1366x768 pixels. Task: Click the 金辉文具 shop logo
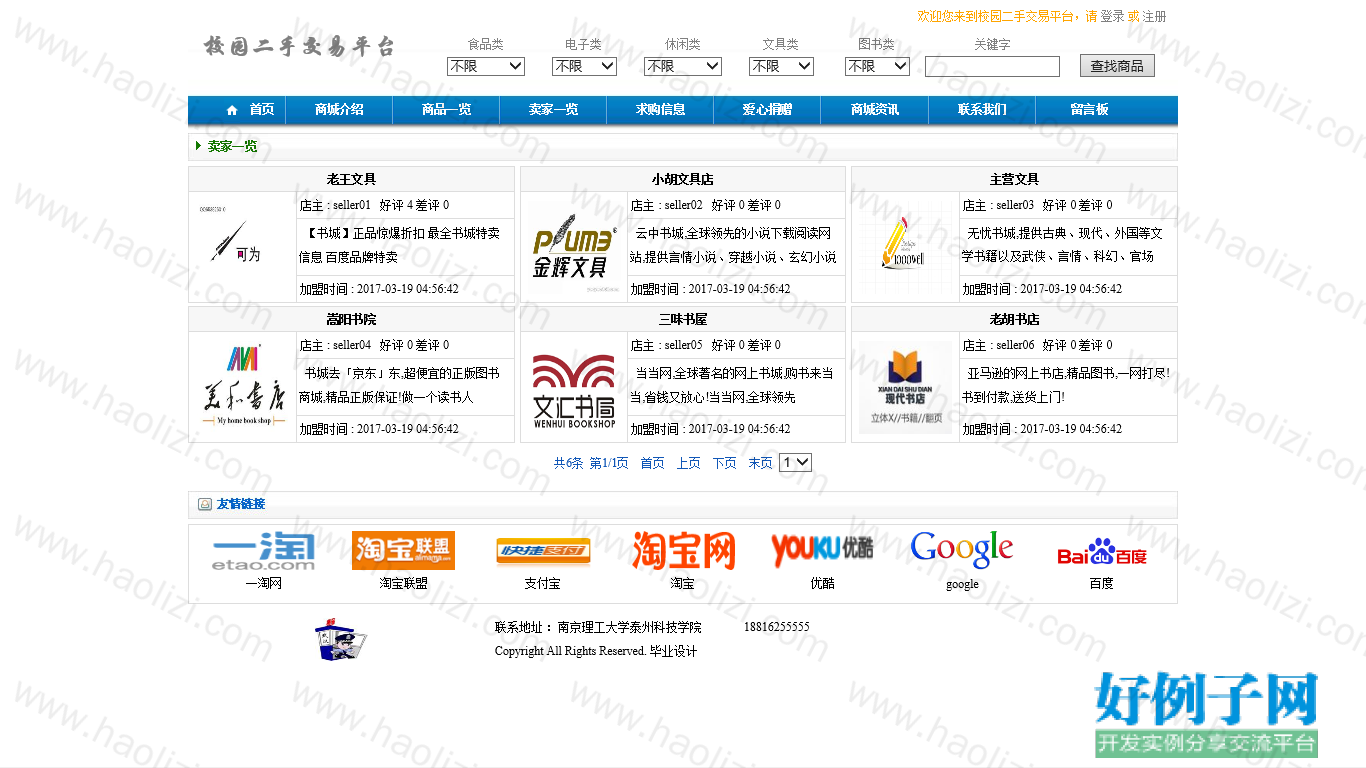574,247
